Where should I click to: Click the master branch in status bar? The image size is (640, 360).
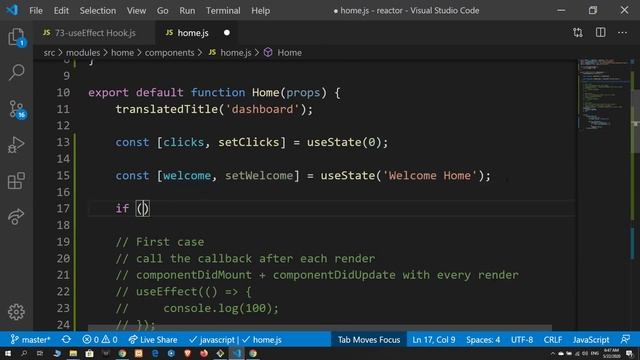[30, 340]
